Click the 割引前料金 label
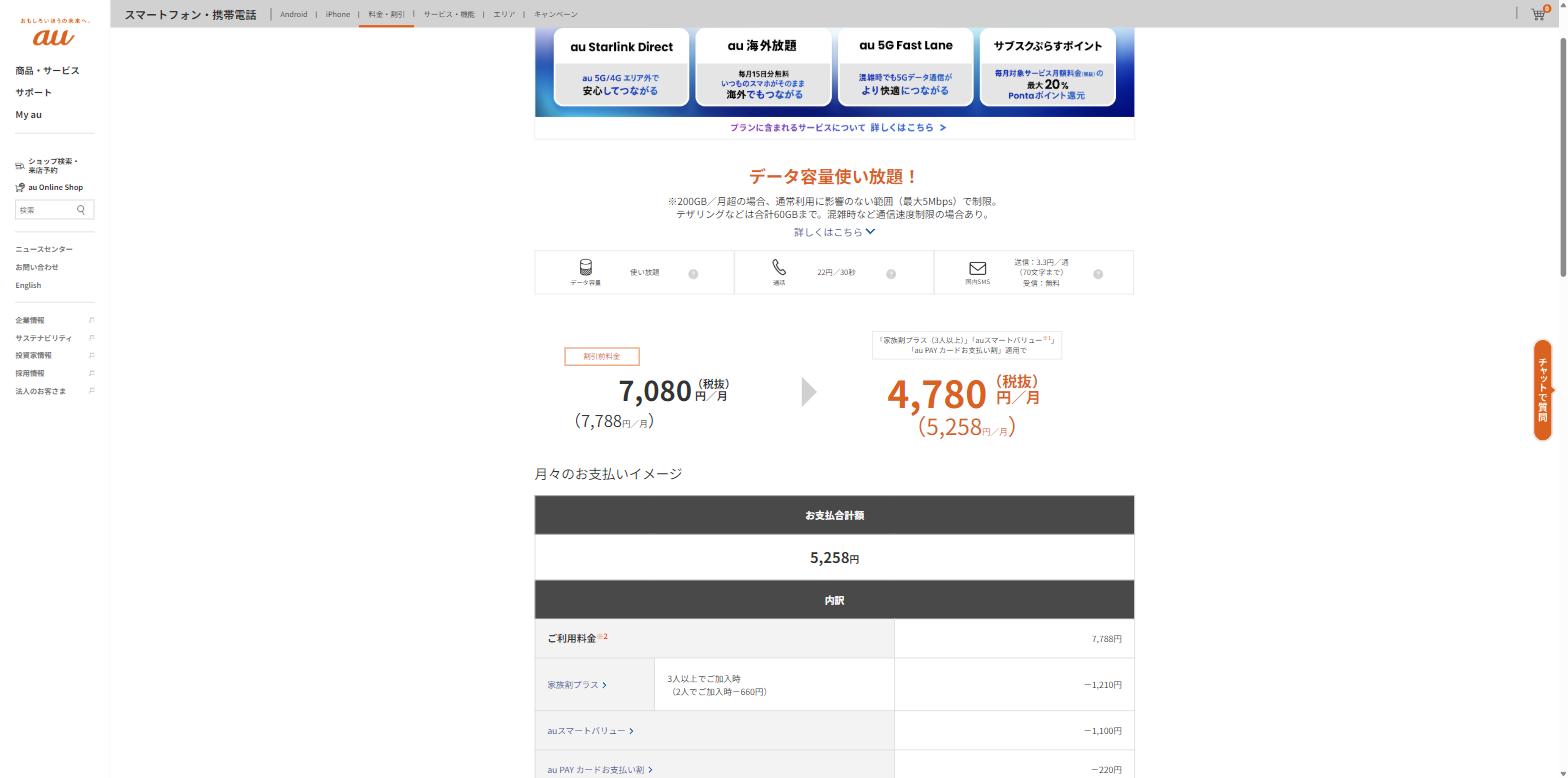Image resolution: width=1568 pixels, height=778 pixels. tap(602, 357)
